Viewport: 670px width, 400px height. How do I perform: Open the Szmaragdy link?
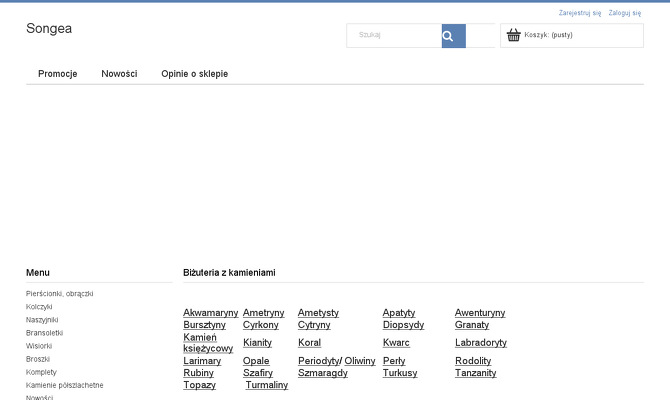pos(323,373)
